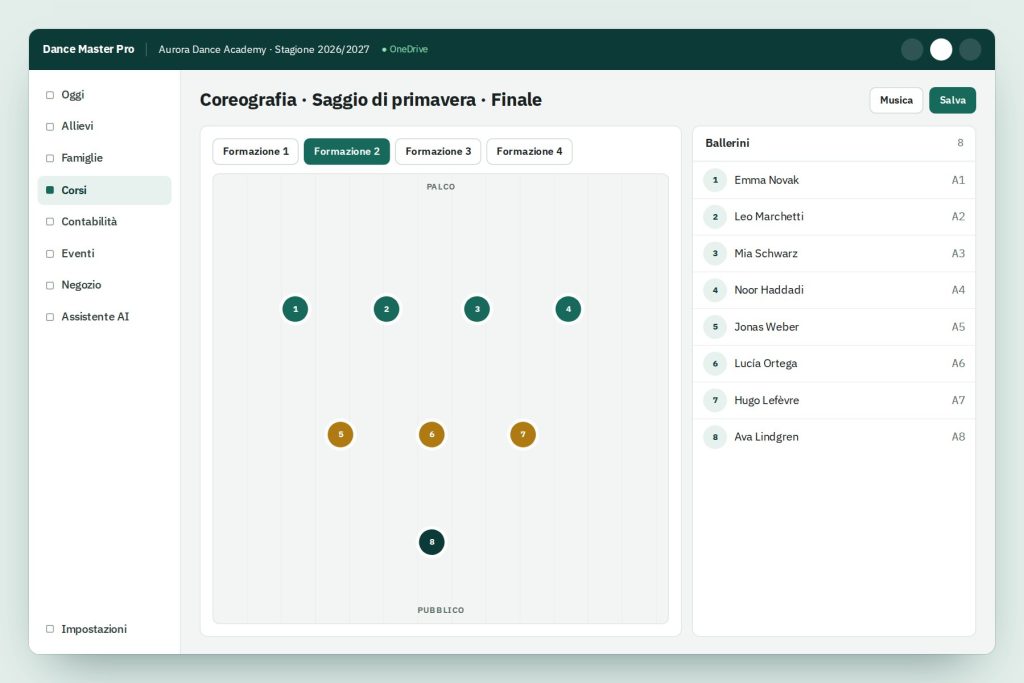Image resolution: width=1024 pixels, height=683 pixels.
Task: Go to Negozio in the sidebar
Action: [x=104, y=285]
